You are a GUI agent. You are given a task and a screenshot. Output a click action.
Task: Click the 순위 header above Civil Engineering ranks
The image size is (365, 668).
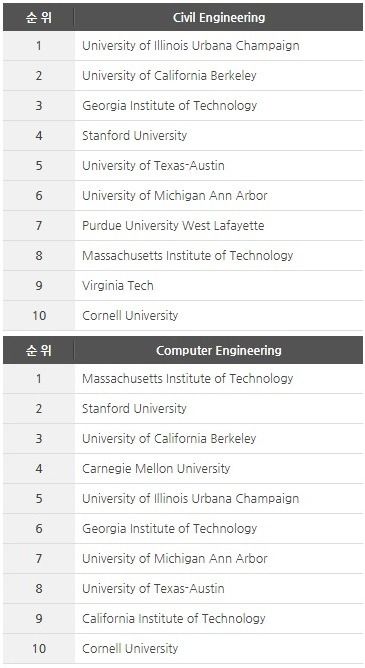point(39,17)
